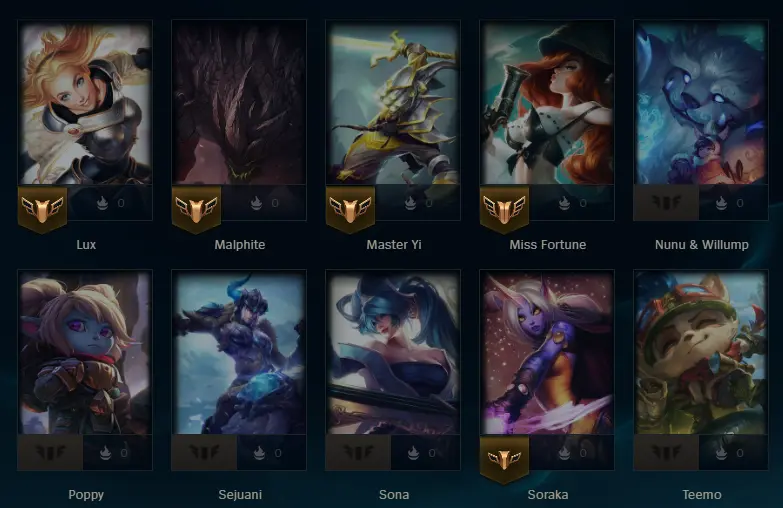Select the Malphite champion portrait
This screenshot has height=508, width=783.
pos(239,102)
